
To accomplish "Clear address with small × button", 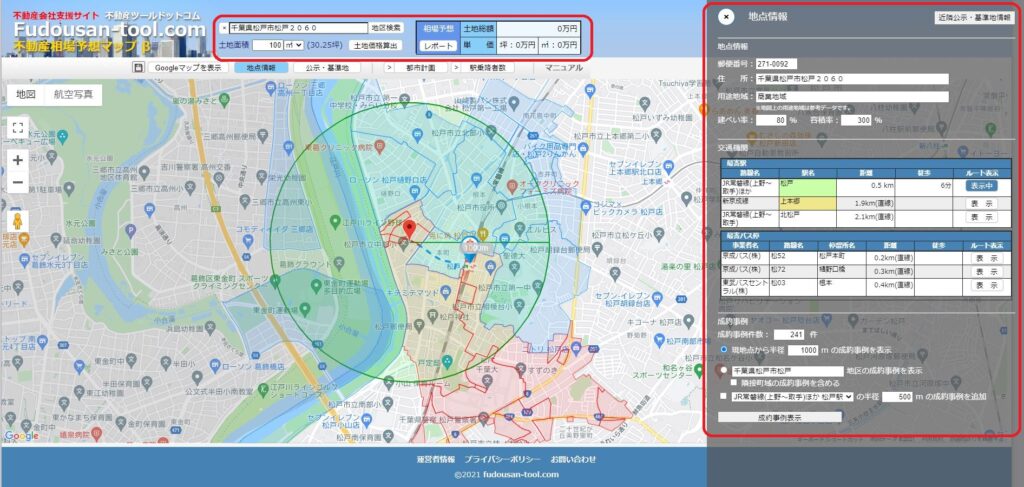I will click(x=224, y=28).
